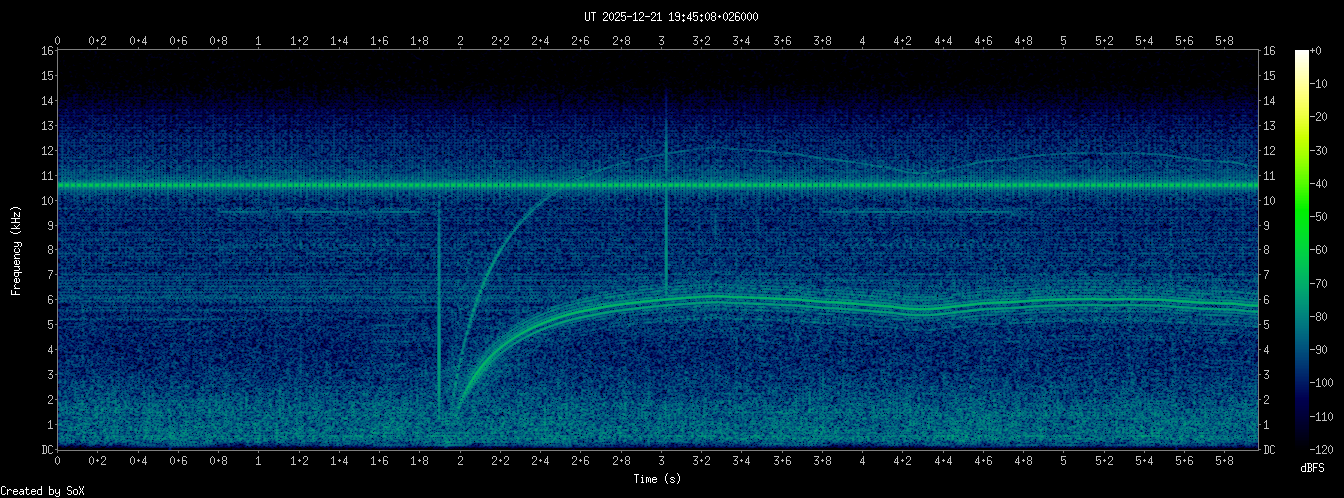Click the vertical spike near 1.9 seconds
This screenshot has height=498, width=1344.
pos(439,300)
